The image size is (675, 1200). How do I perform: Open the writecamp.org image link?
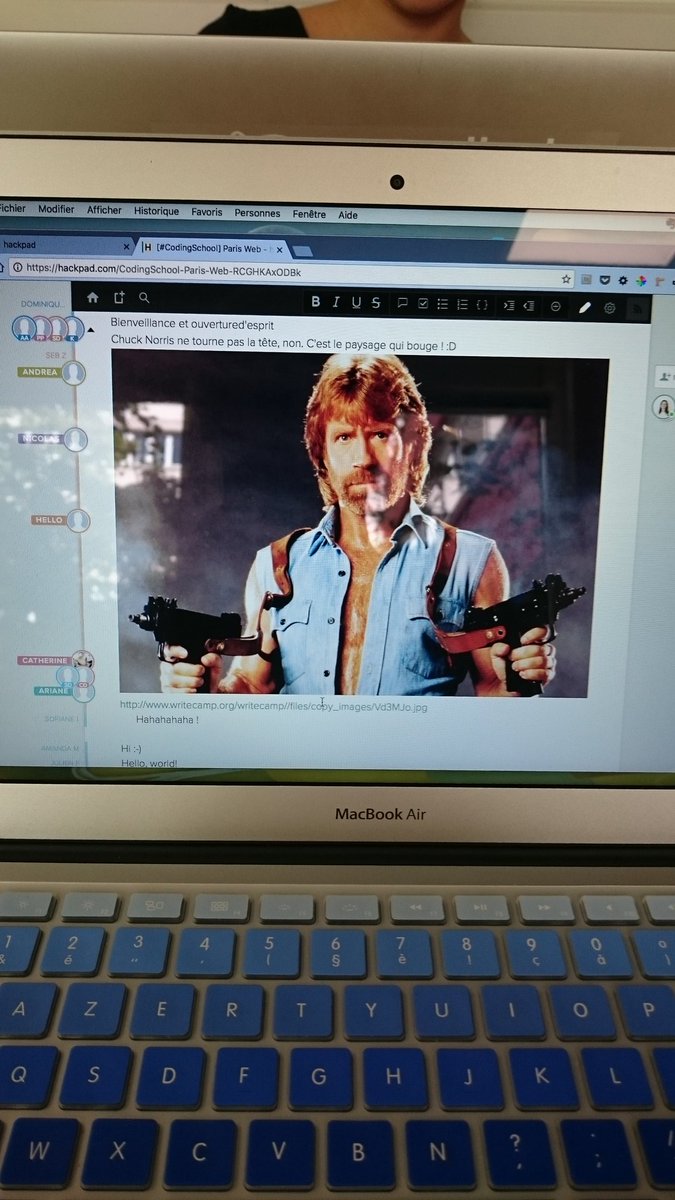[x=273, y=706]
